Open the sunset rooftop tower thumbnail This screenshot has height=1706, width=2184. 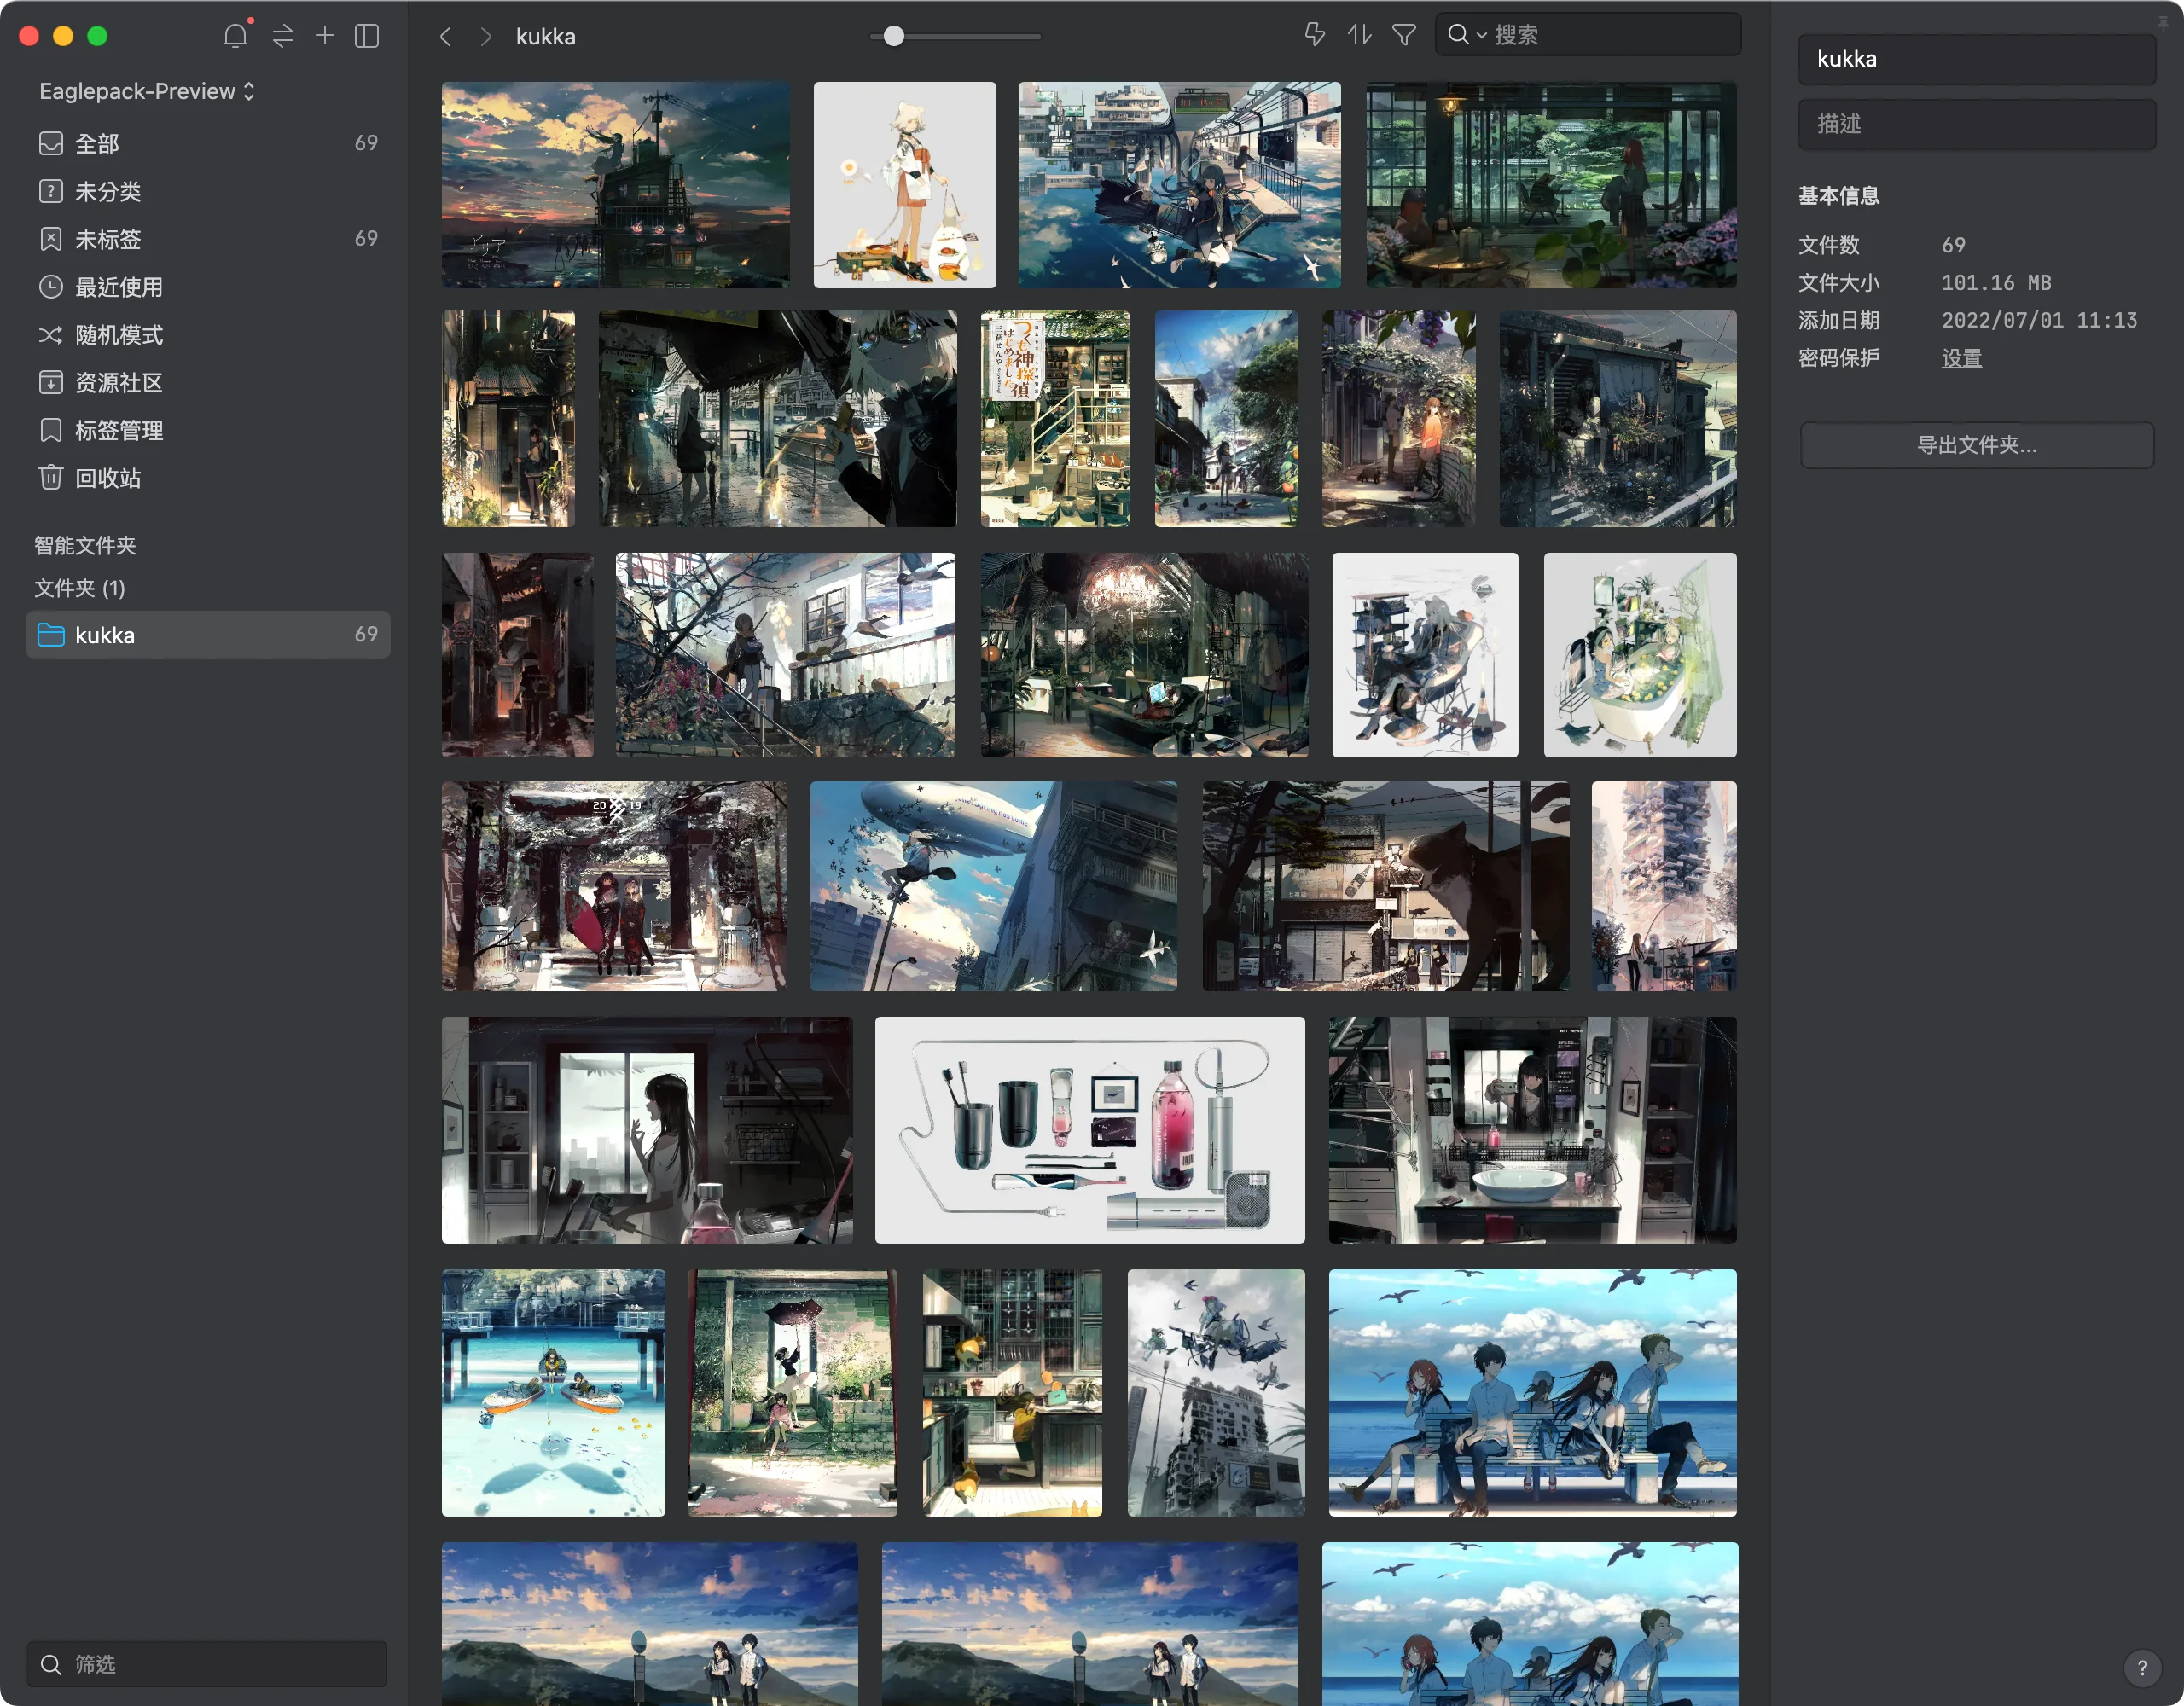[x=615, y=185]
